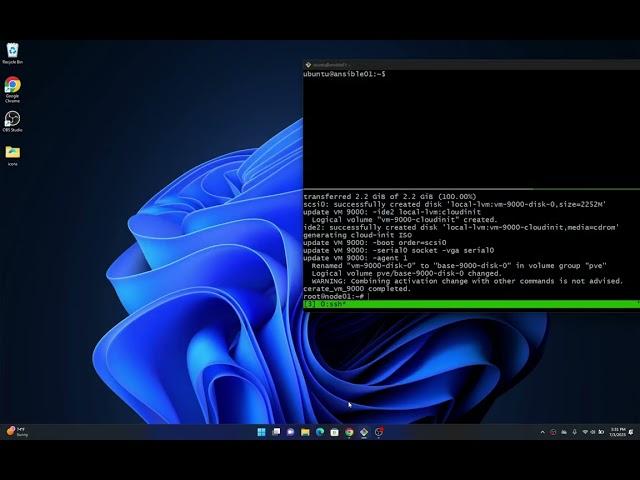Open the weather widget in the taskbar
The width and height of the screenshot is (640, 480).
point(17,432)
